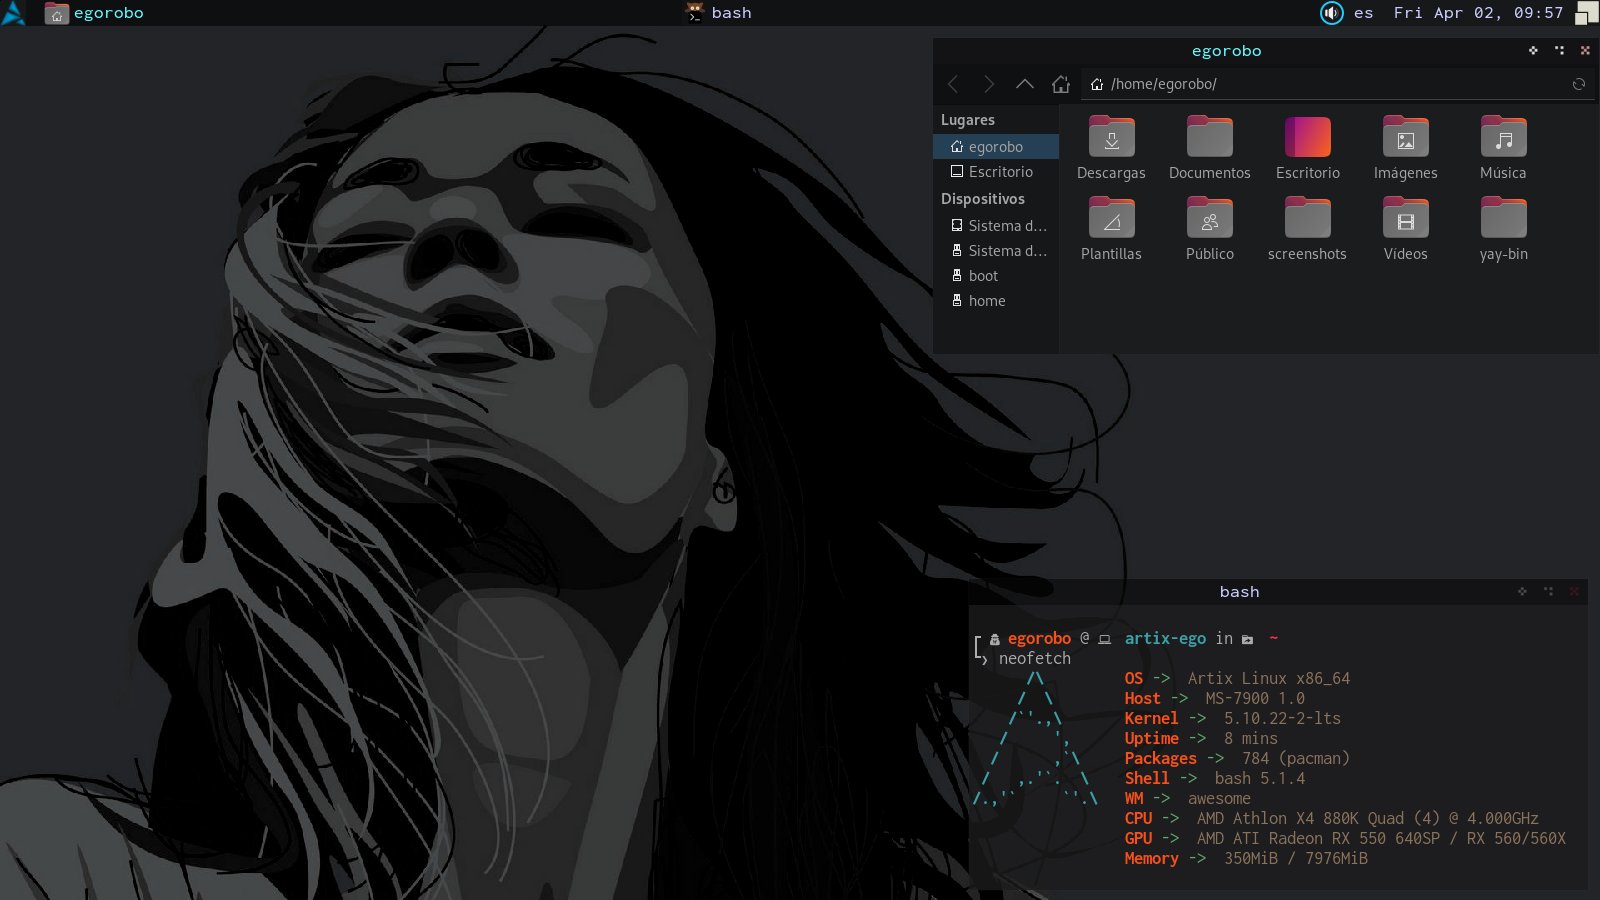The height and width of the screenshot is (900, 1600).
Task: Click the home directory toolbar button
Action: click(1061, 84)
